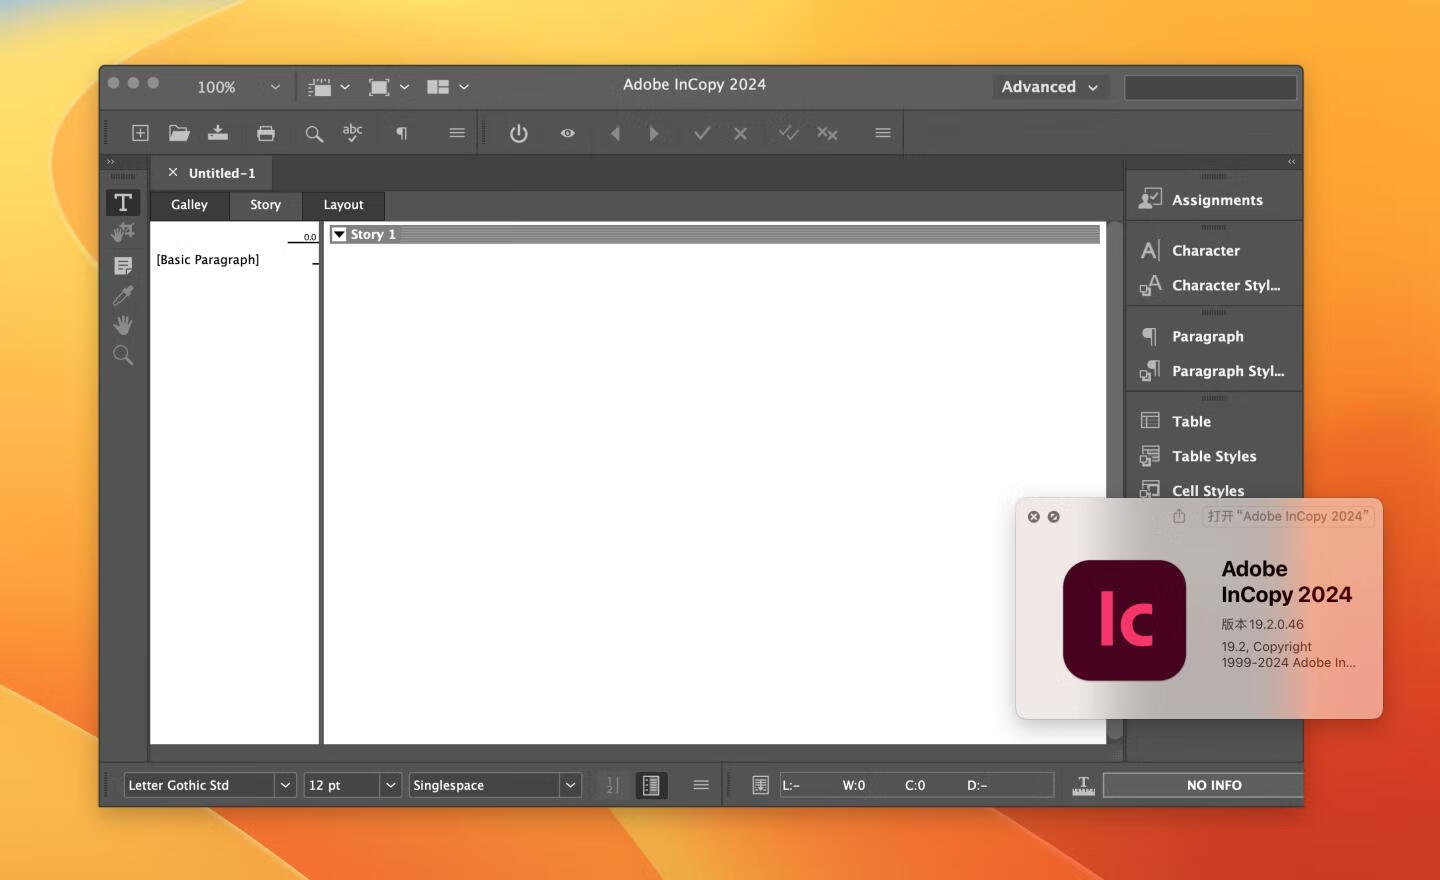This screenshot has height=880, width=1440.
Task: Click open "Adobe InCopy 2024" button in popup
Action: tap(1288, 517)
